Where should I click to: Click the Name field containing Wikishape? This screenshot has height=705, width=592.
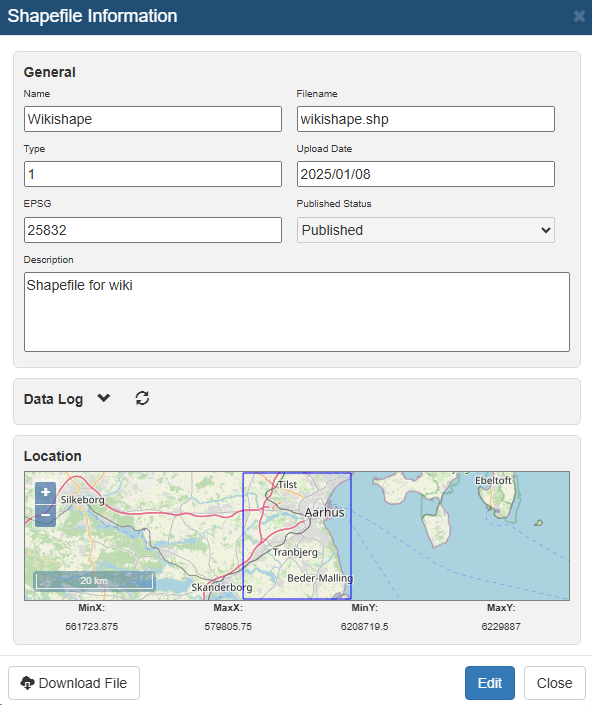tap(153, 119)
